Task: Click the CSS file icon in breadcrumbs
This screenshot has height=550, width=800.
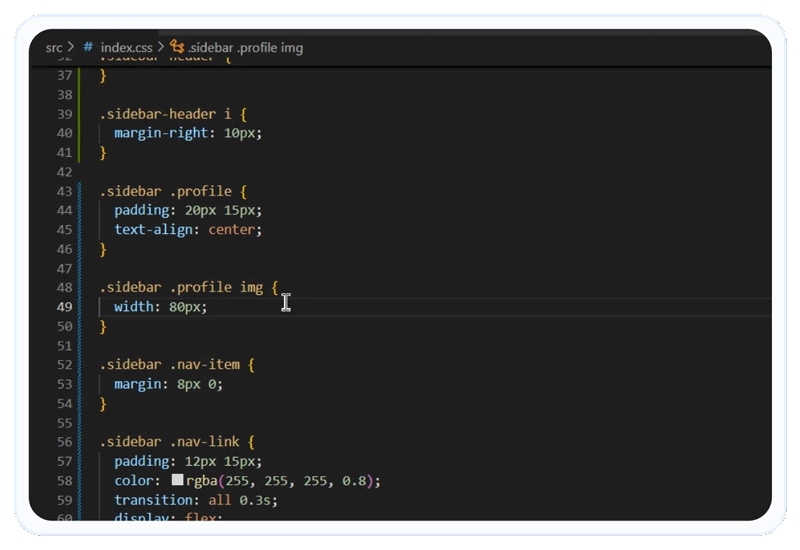Action: point(88,47)
